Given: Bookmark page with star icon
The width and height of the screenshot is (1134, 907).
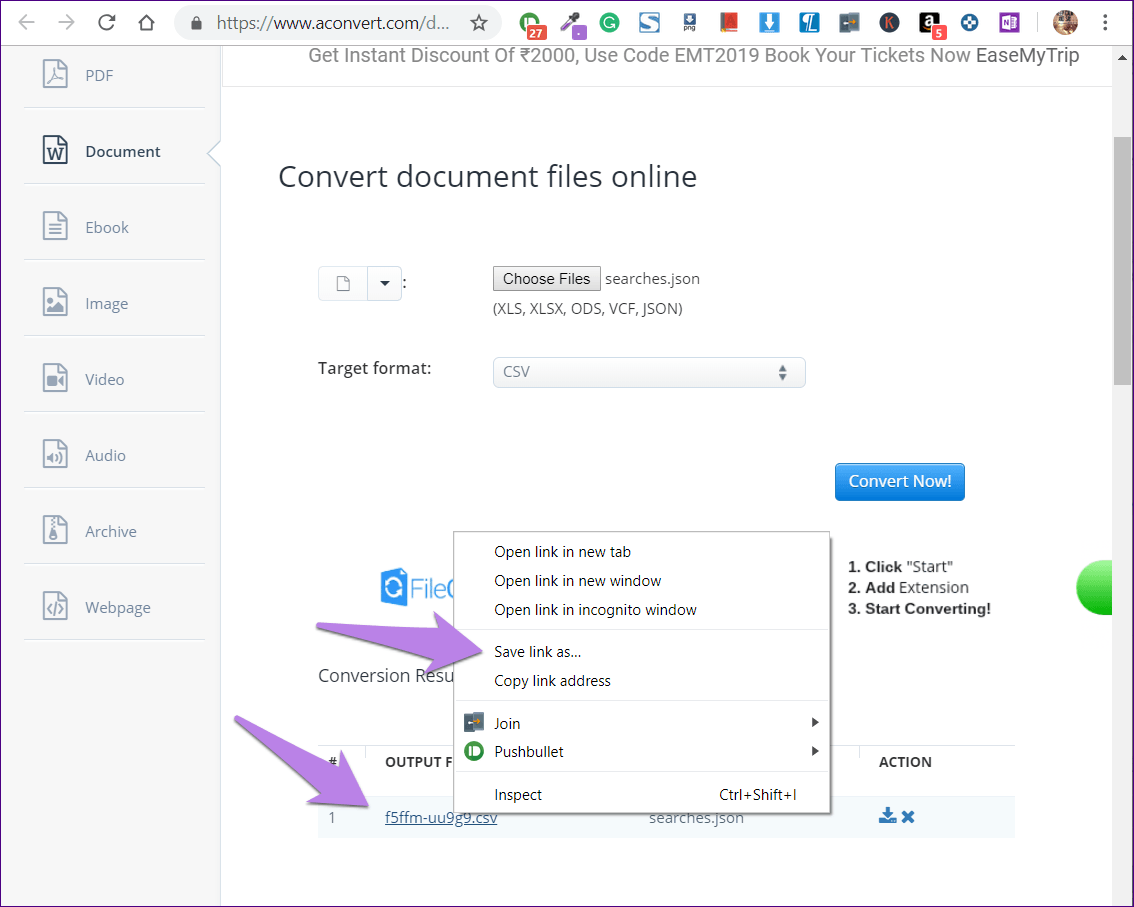Looking at the screenshot, I should [479, 23].
